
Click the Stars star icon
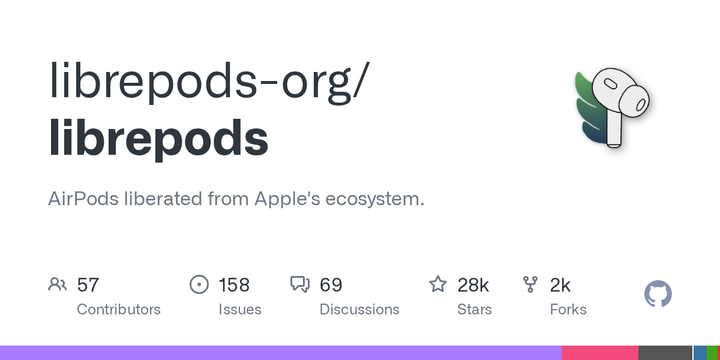click(x=438, y=284)
